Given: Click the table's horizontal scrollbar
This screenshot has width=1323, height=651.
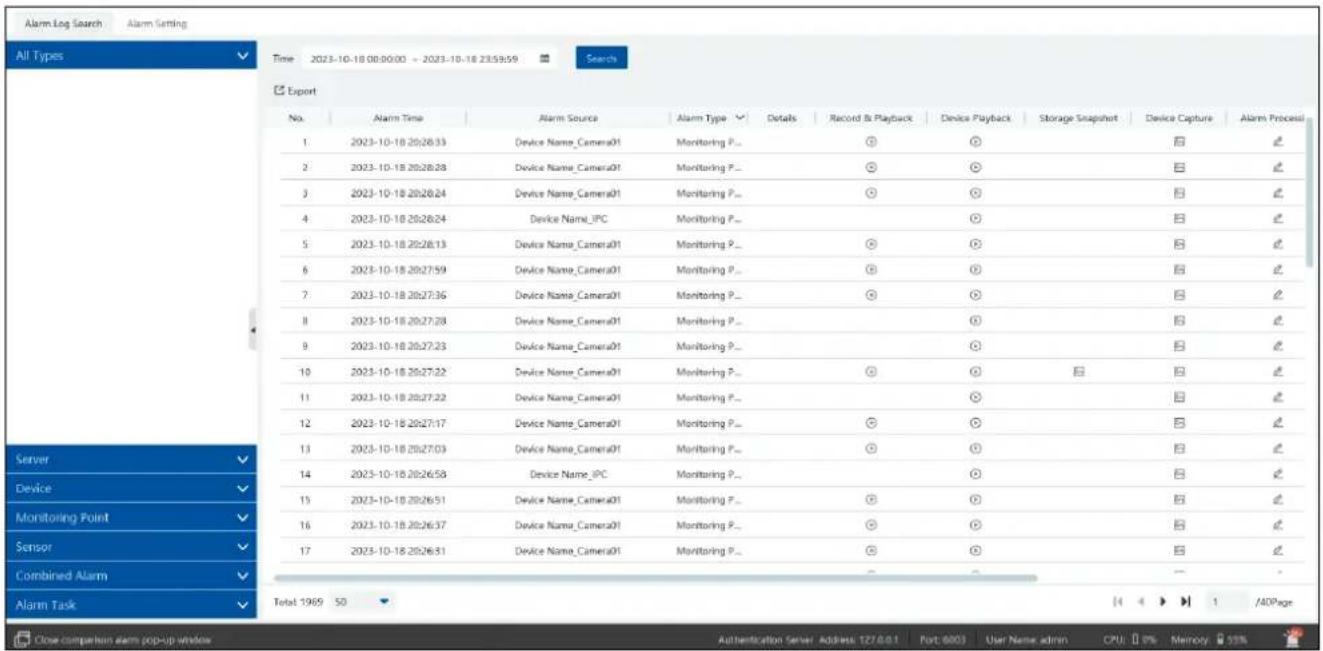Looking at the screenshot, I should point(655,577).
